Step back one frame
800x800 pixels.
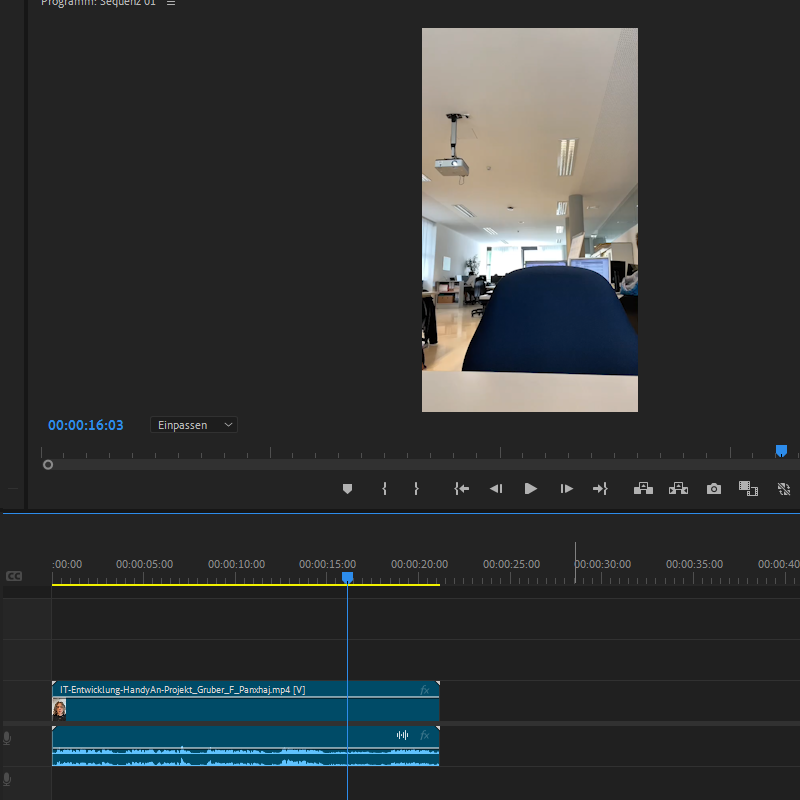point(496,489)
